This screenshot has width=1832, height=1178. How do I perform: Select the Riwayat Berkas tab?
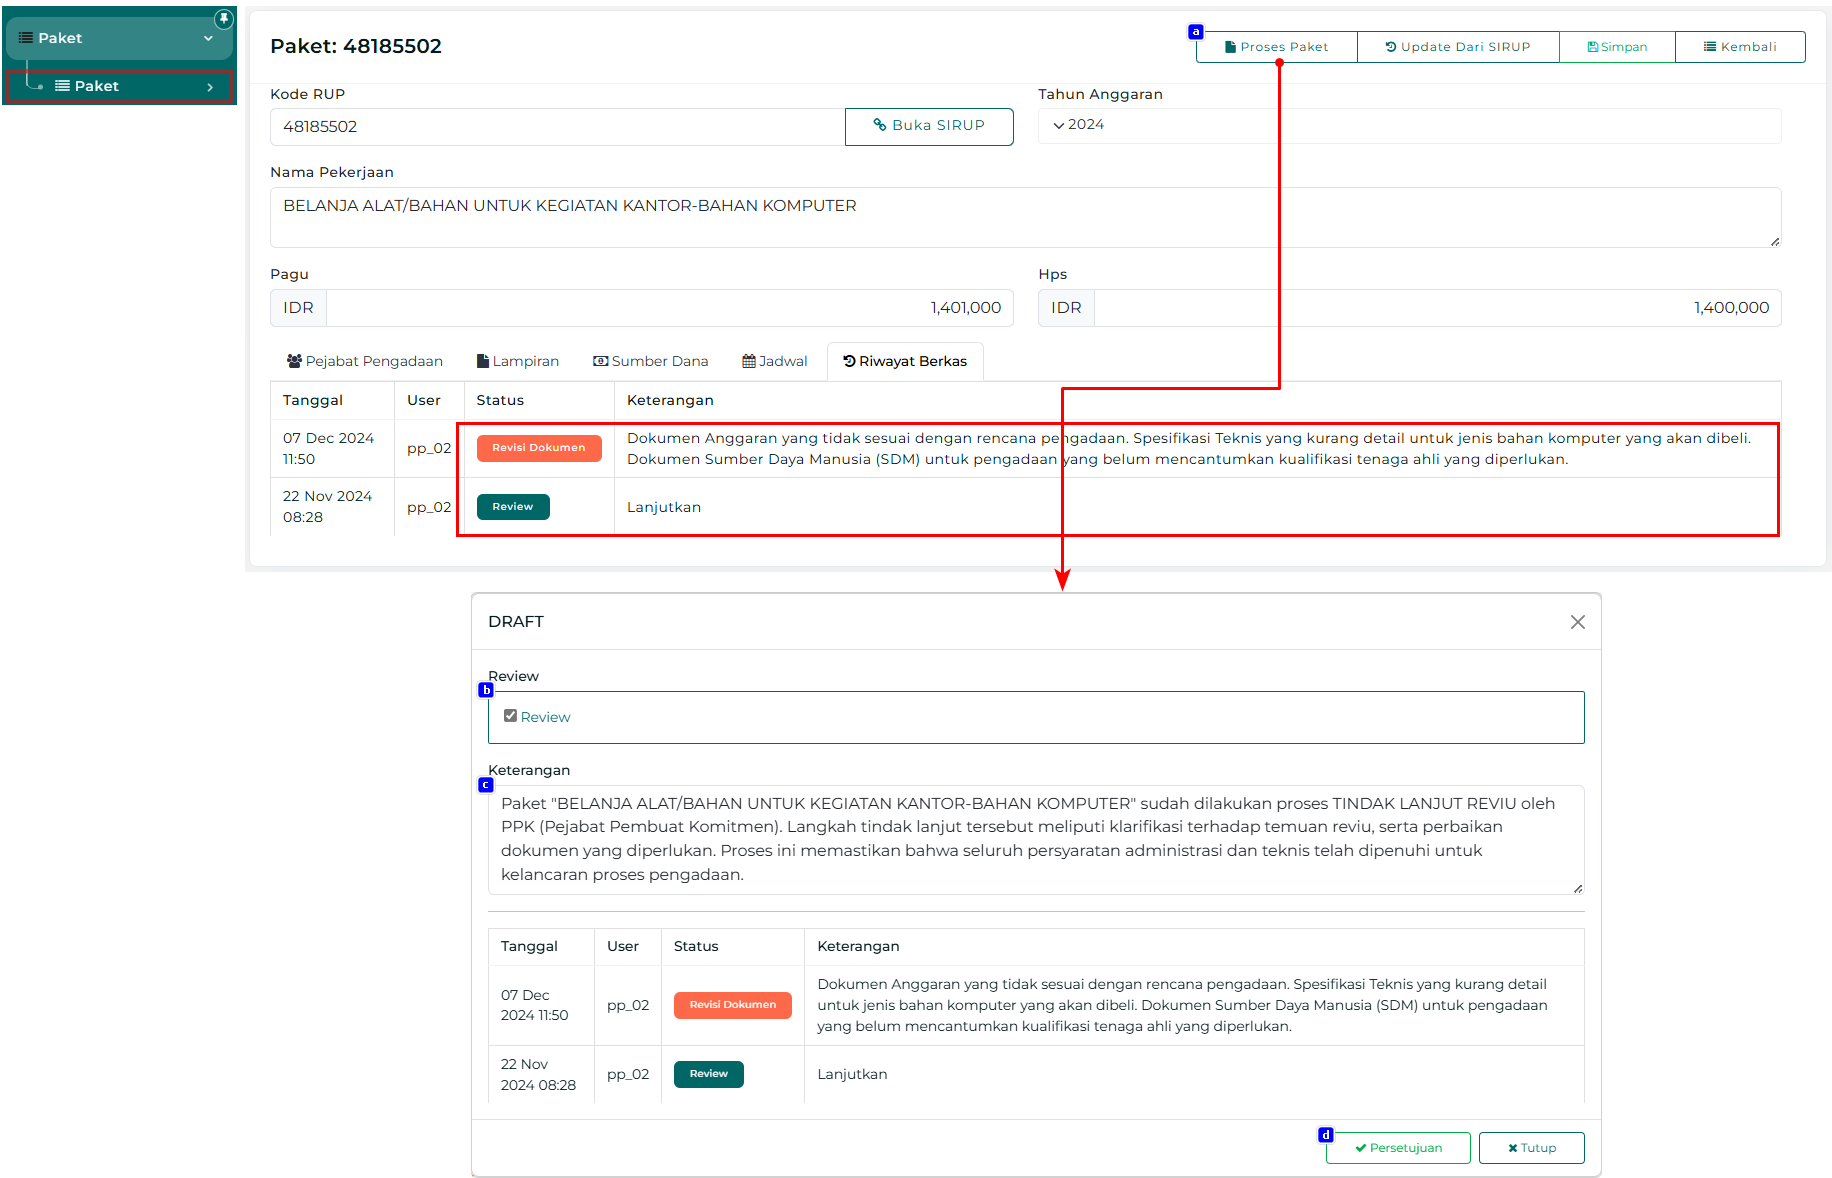coord(905,361)
